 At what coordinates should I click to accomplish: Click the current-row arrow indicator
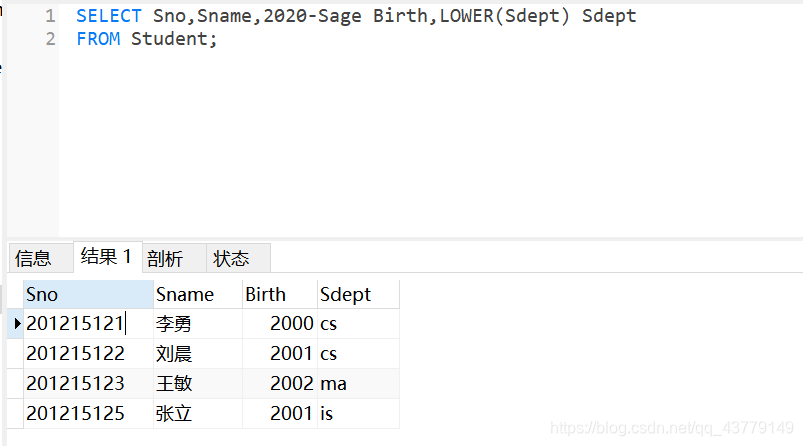pyautogui.click(x=17, y=324)
